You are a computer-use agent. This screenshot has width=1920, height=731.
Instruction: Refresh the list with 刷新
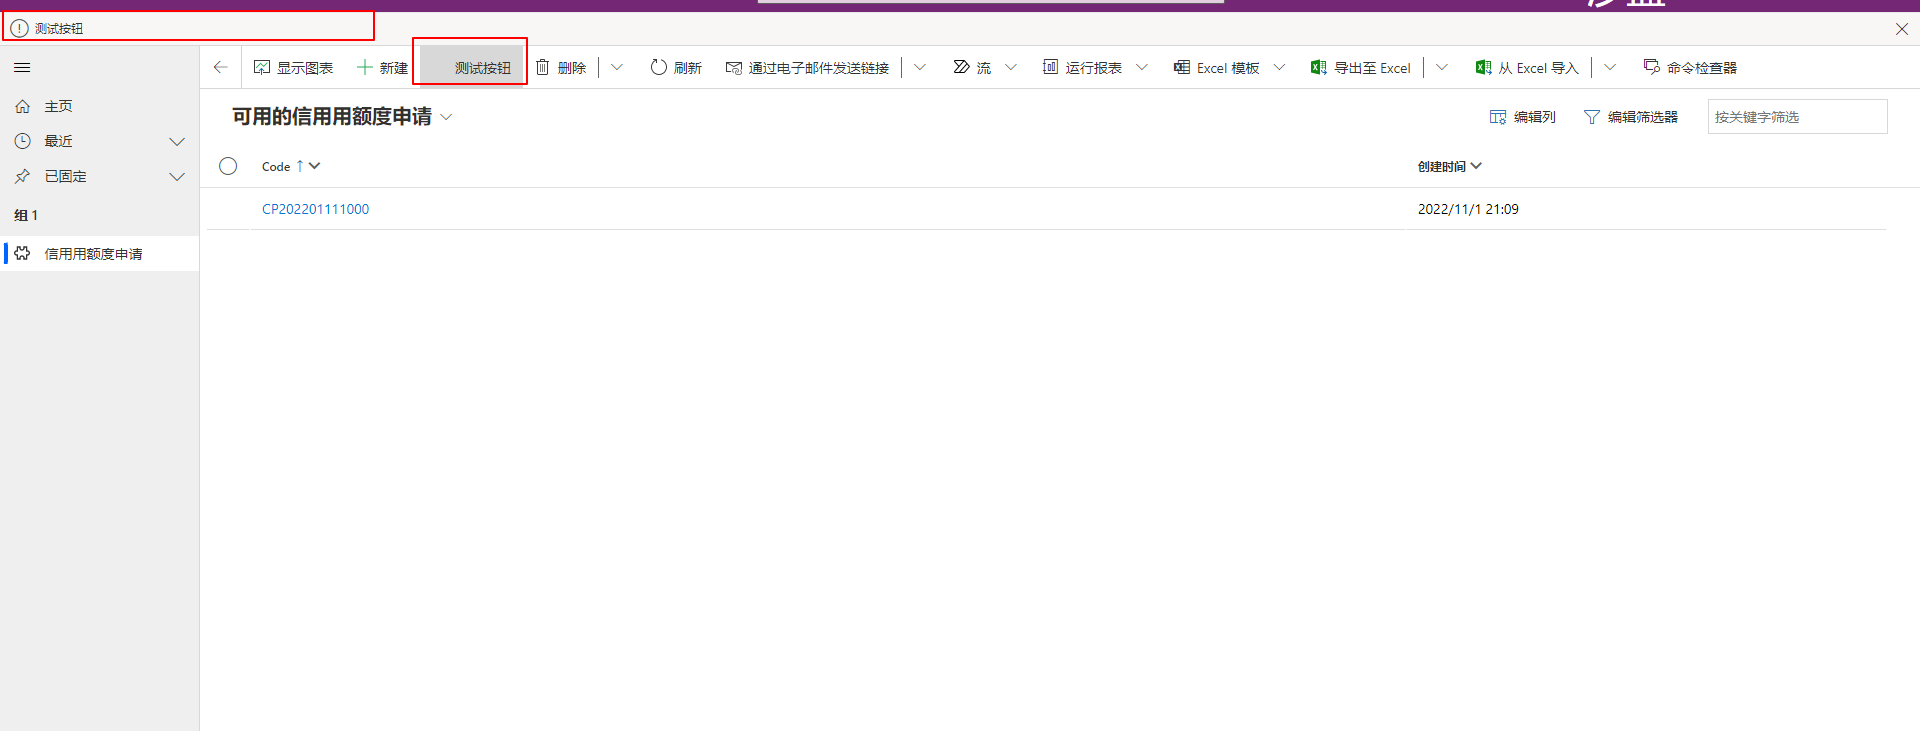coord(676,67)
